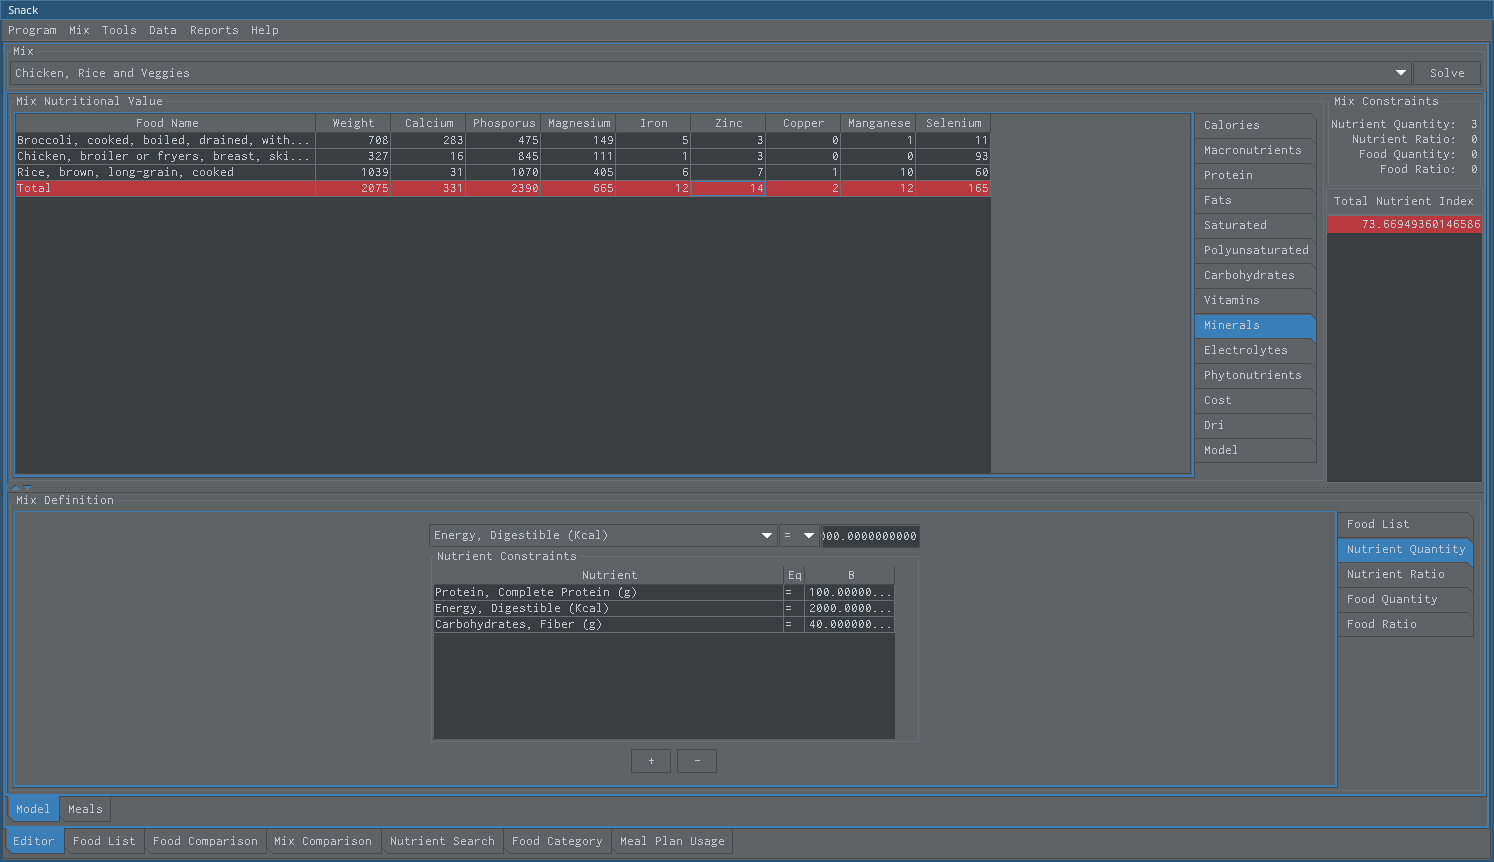
Task: Click the Nutrient column header in constraints
Action: [609, 575]
